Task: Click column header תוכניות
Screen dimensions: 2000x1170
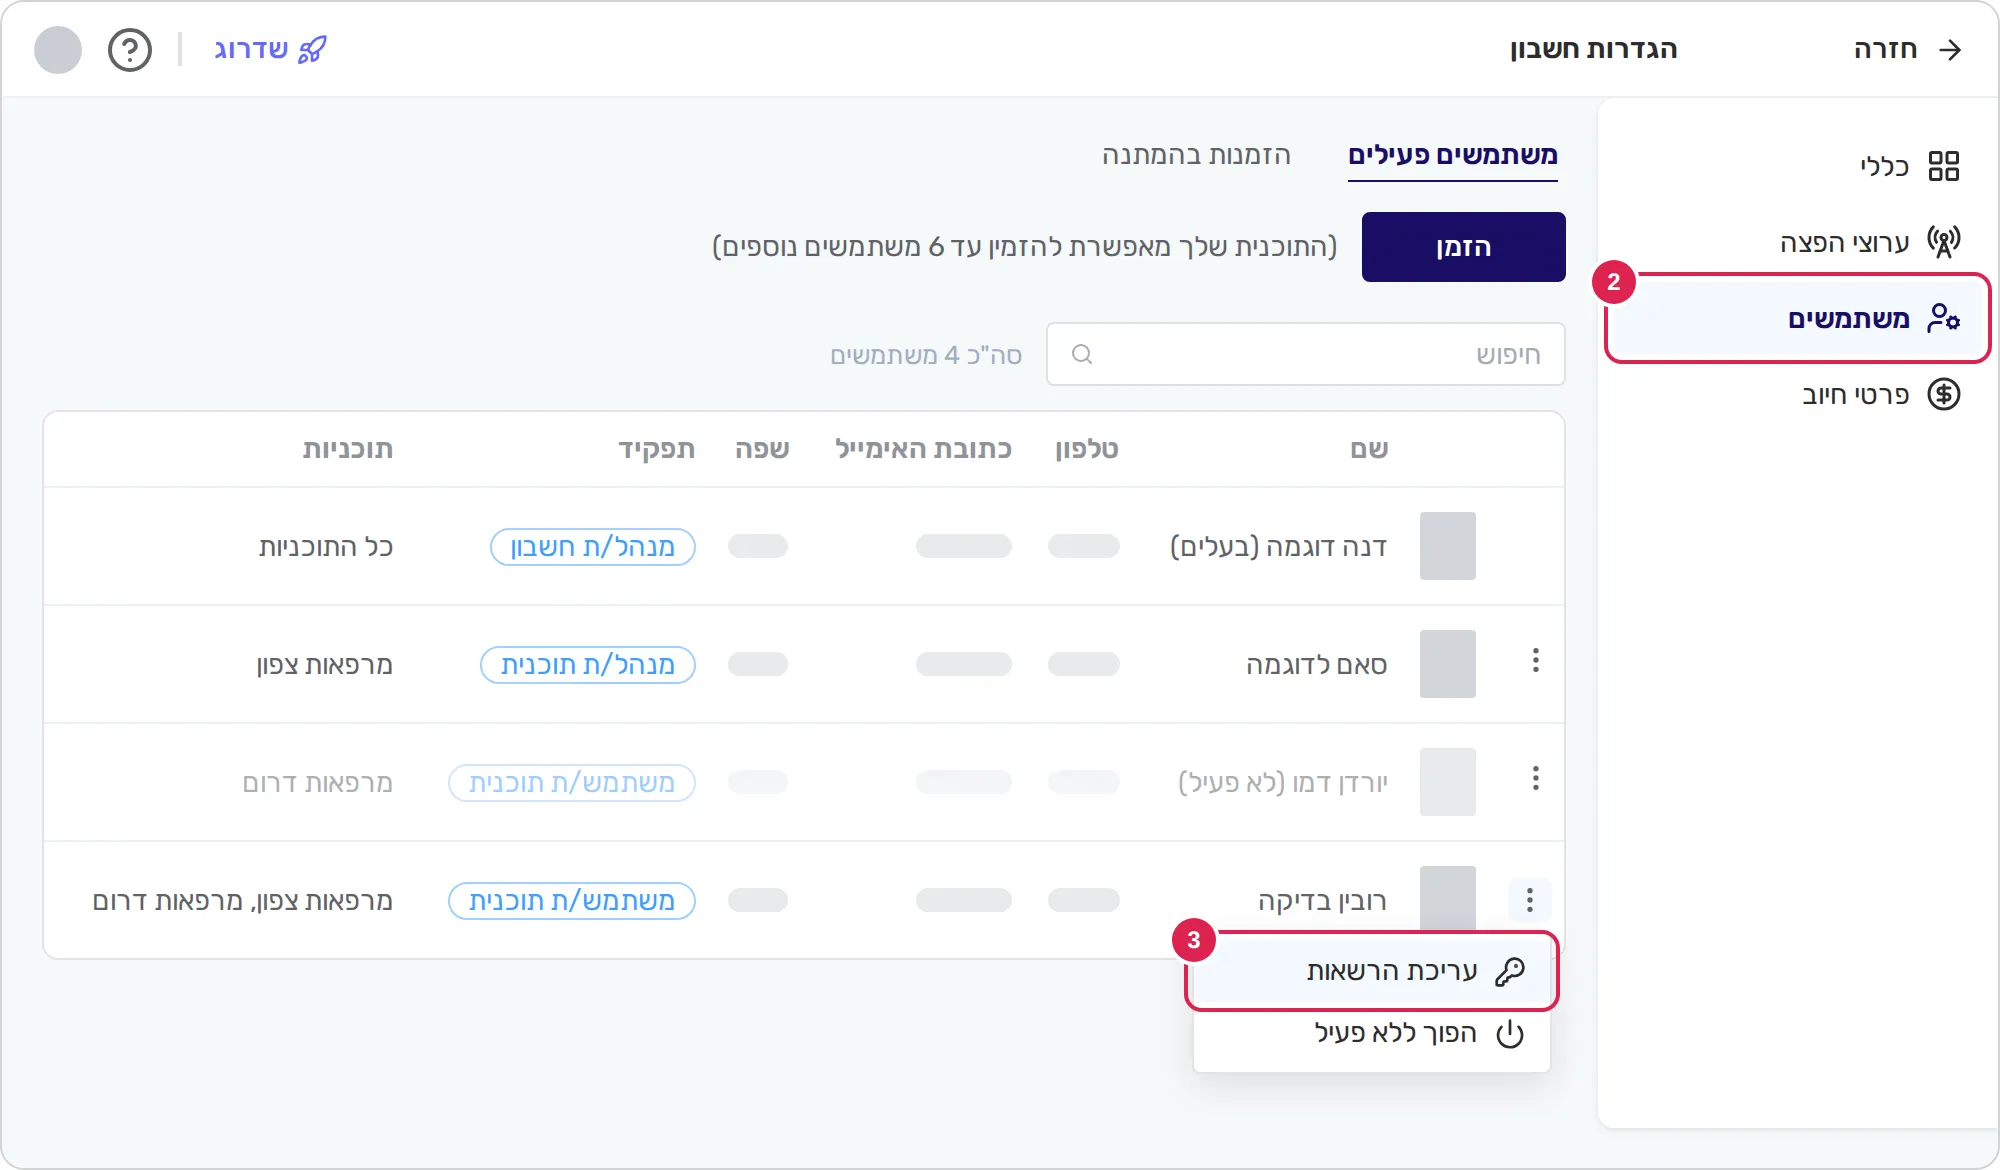Action: click(x=348, y=449)
